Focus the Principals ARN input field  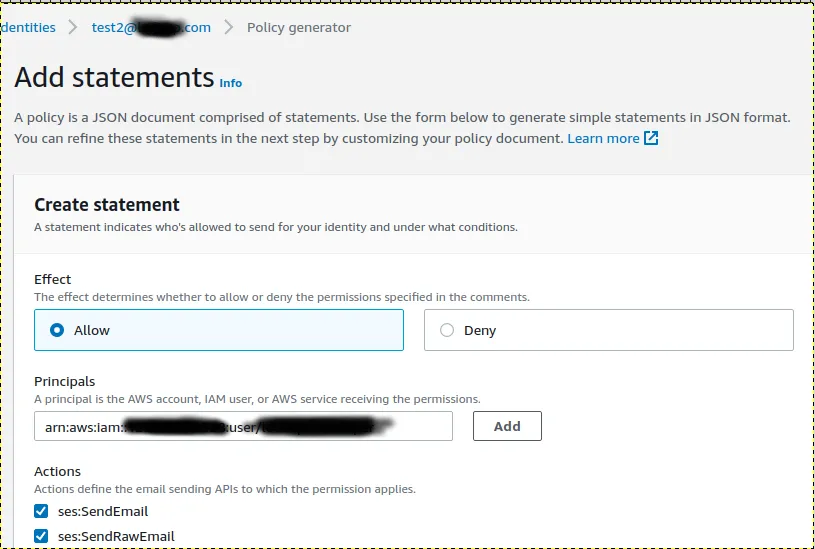243,426
